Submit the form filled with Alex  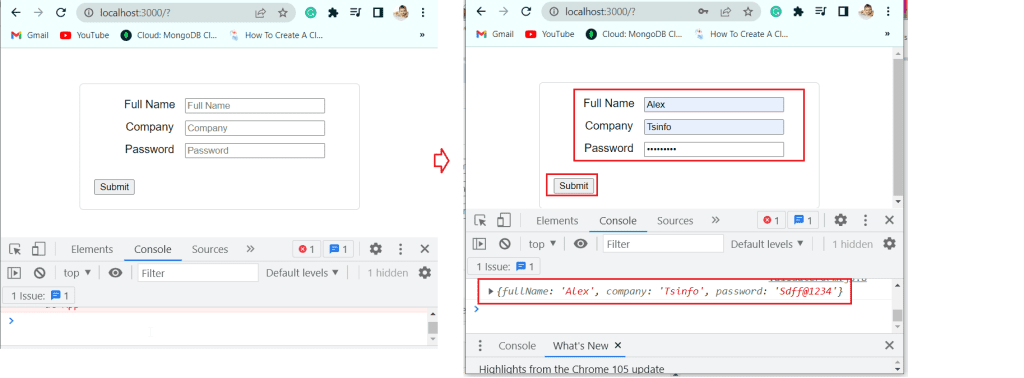[573, 185]
